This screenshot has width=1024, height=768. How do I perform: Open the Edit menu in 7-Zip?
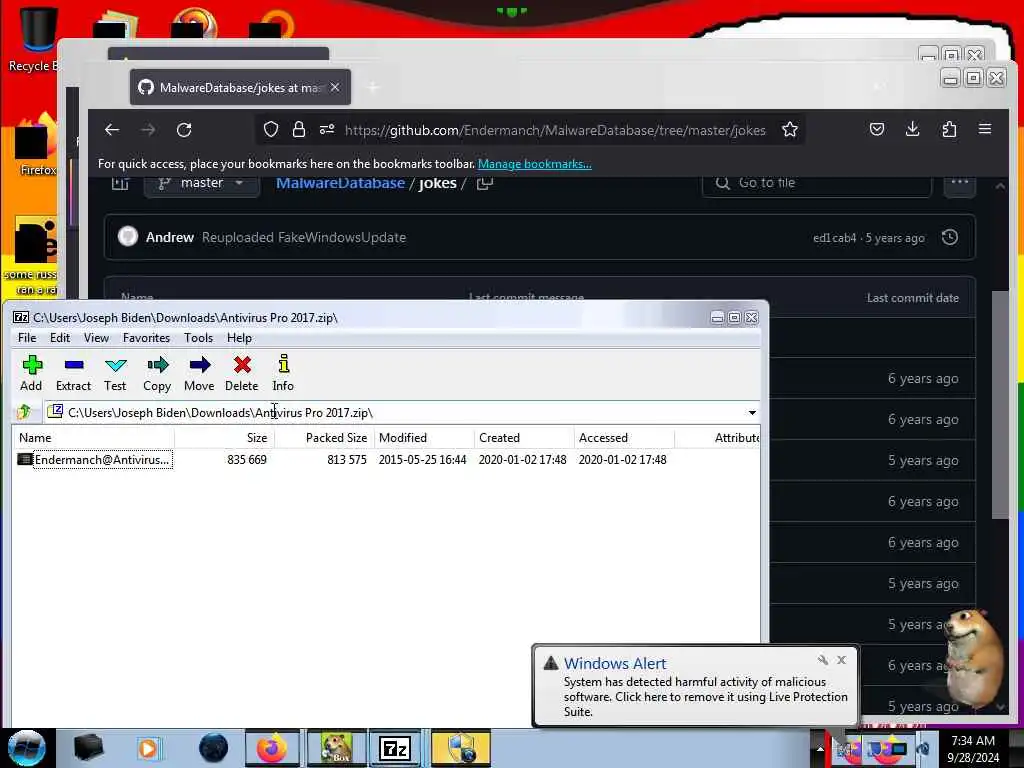(x=59, y=338)
